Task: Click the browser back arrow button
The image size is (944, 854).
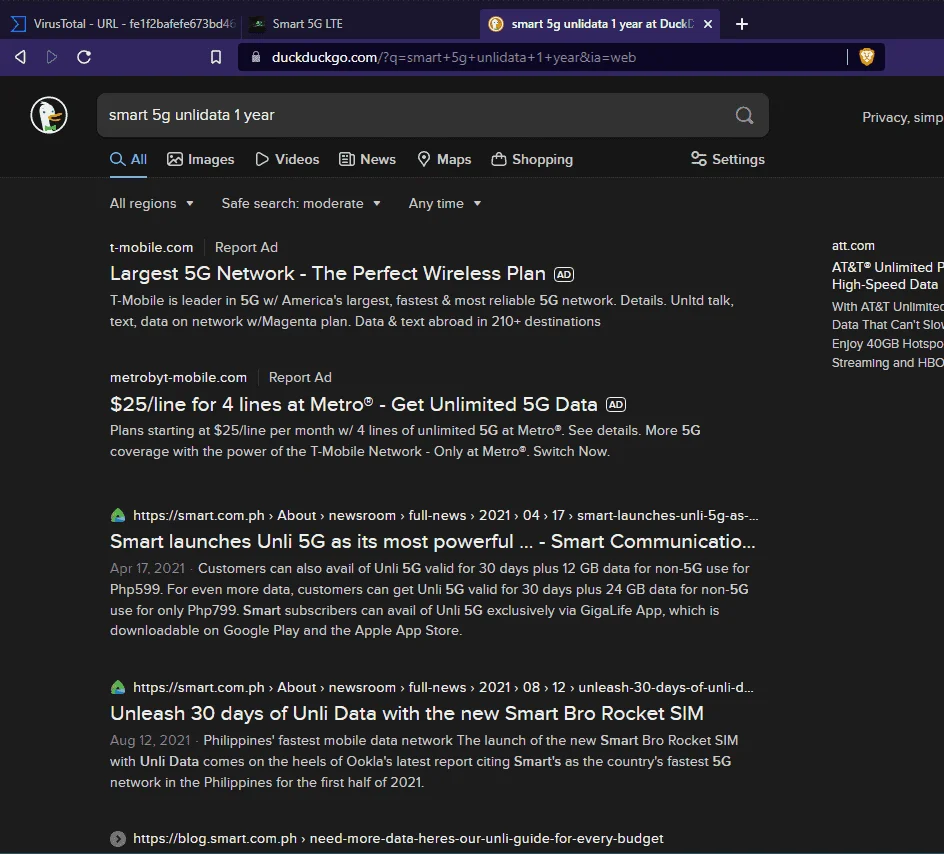Action: (20, 57)
